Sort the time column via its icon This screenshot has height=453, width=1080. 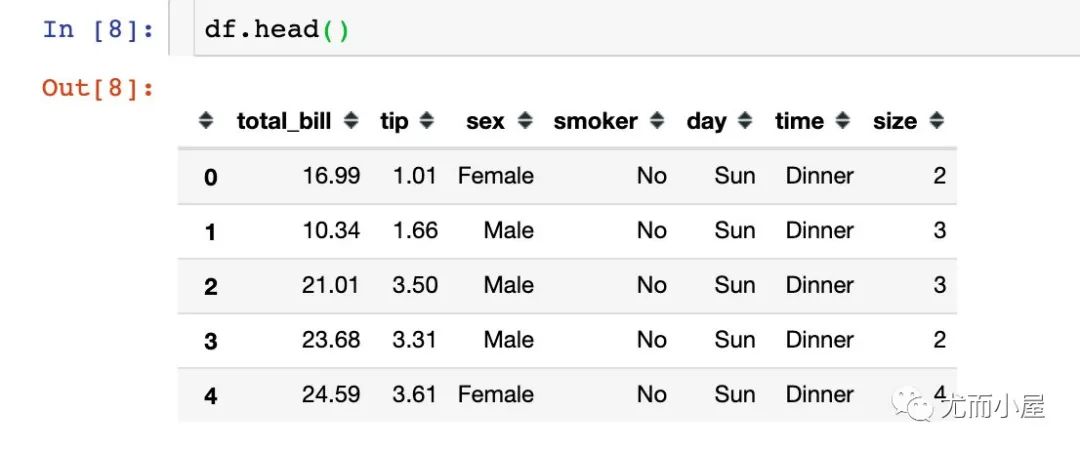843,121
